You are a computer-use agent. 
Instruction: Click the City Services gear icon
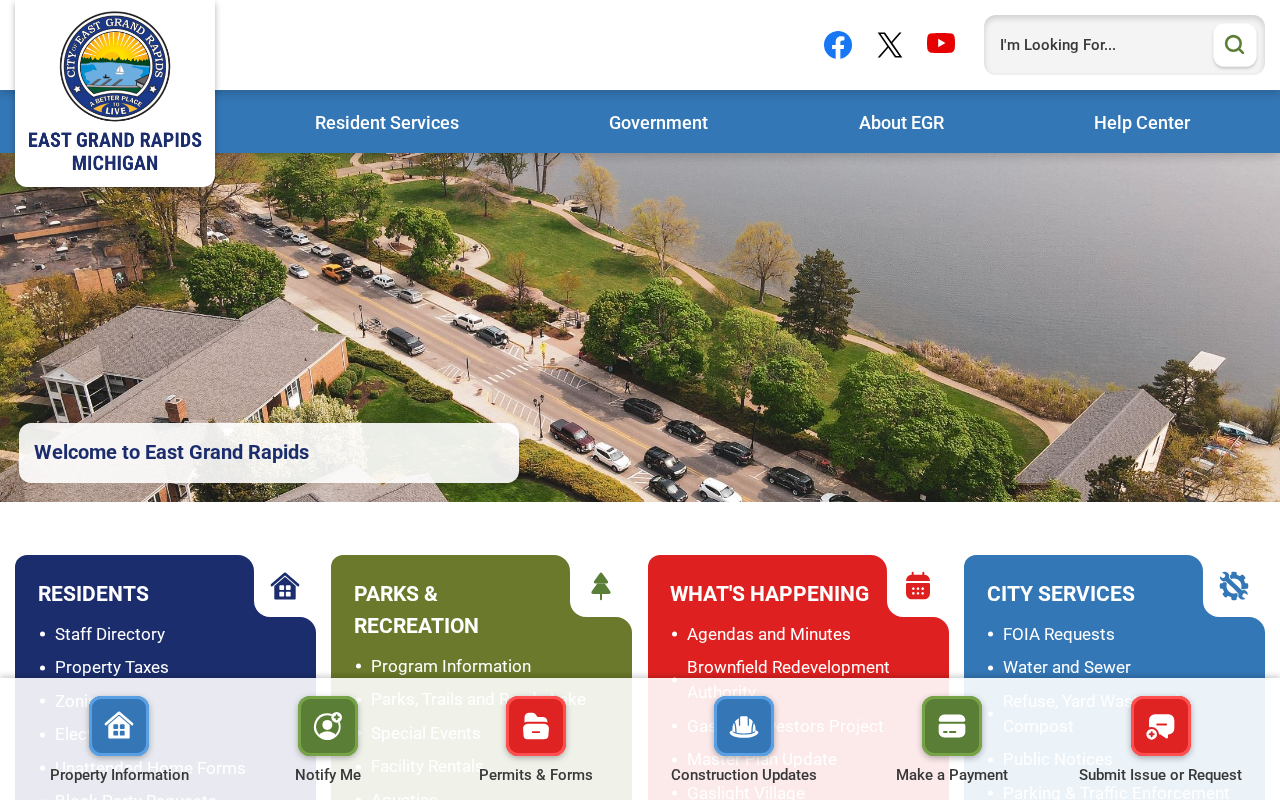[x=1234, y=586]
